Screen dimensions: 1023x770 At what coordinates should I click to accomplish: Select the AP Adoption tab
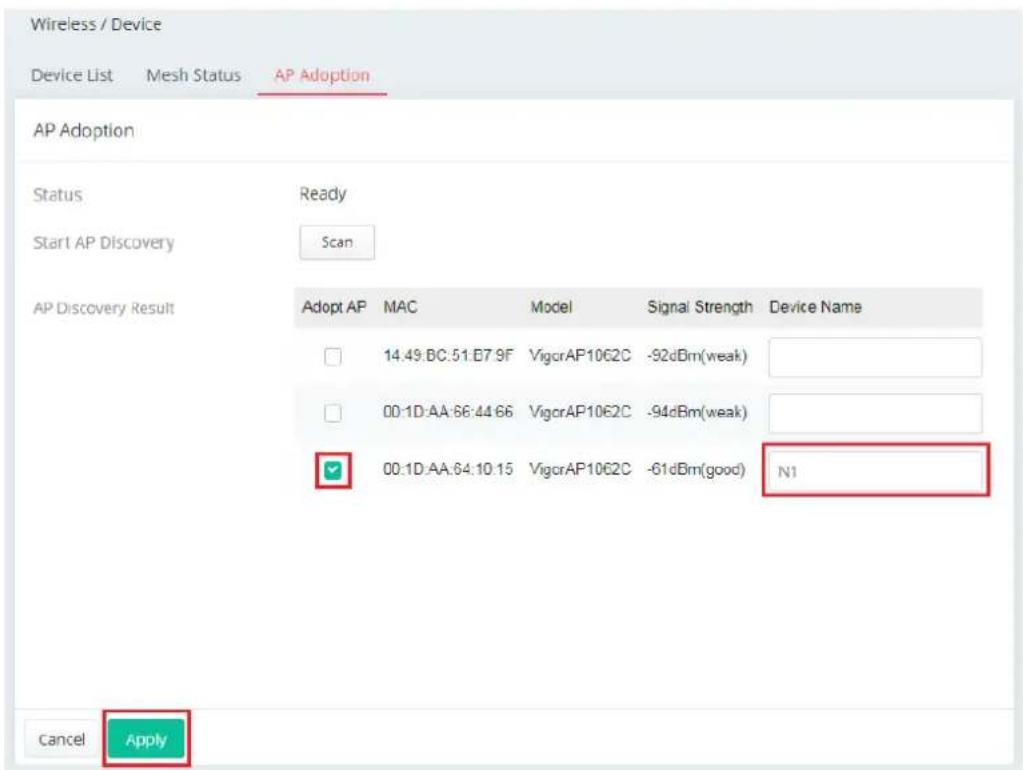point(322,76)
